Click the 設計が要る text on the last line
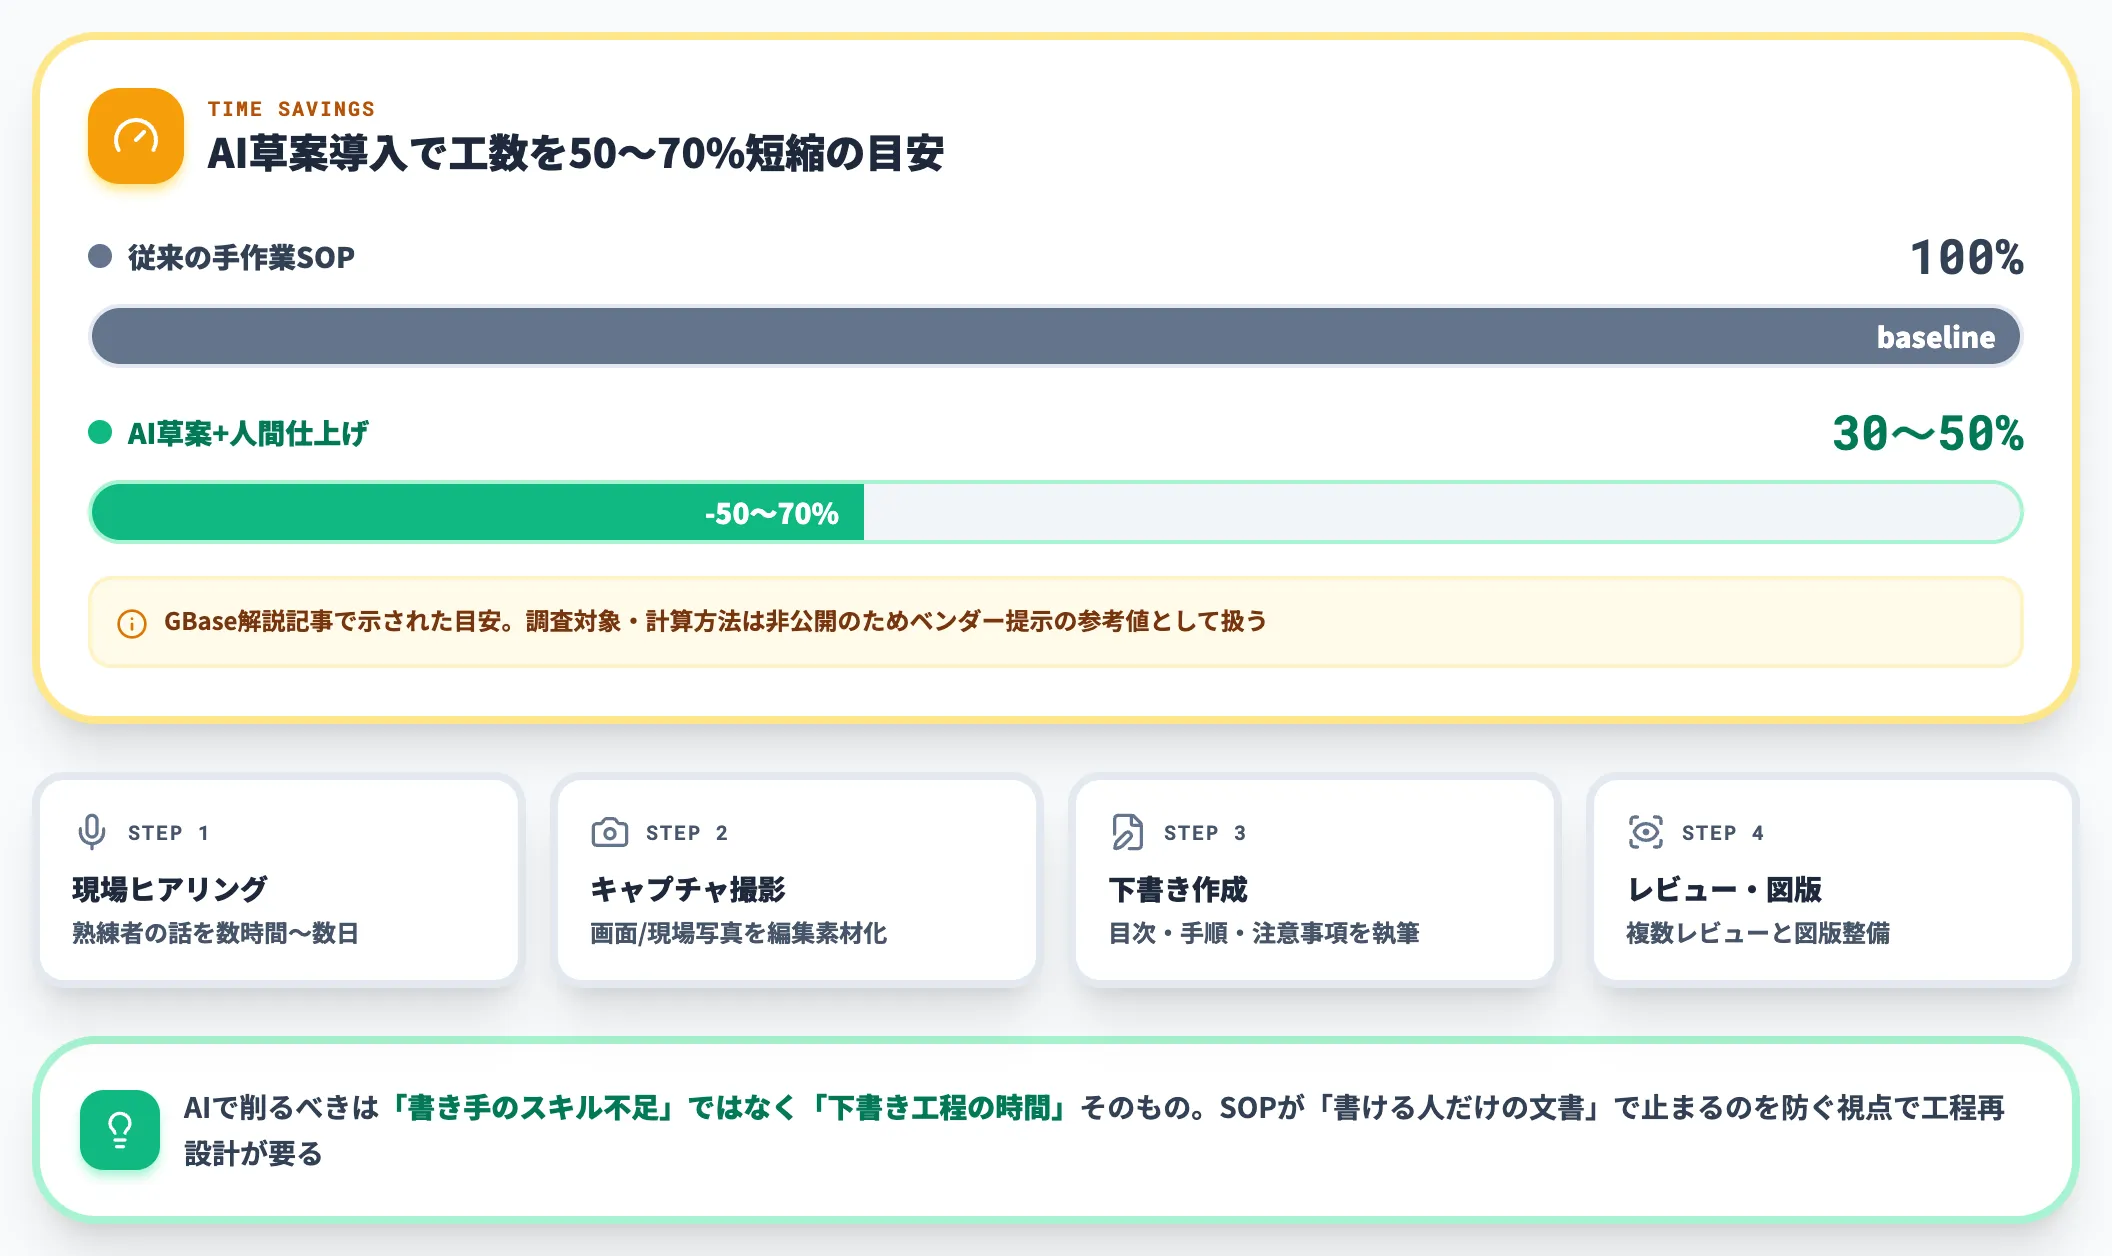Viewport: 2112px width, 1256px height. tap(253, 1153)
